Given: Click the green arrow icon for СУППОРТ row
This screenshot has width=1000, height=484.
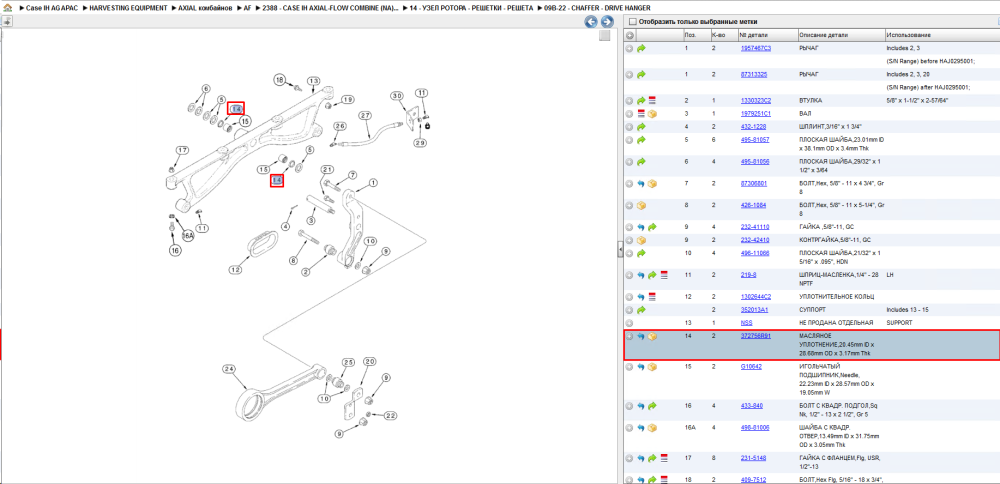Looking at the screenshot, I should (641, 310).
